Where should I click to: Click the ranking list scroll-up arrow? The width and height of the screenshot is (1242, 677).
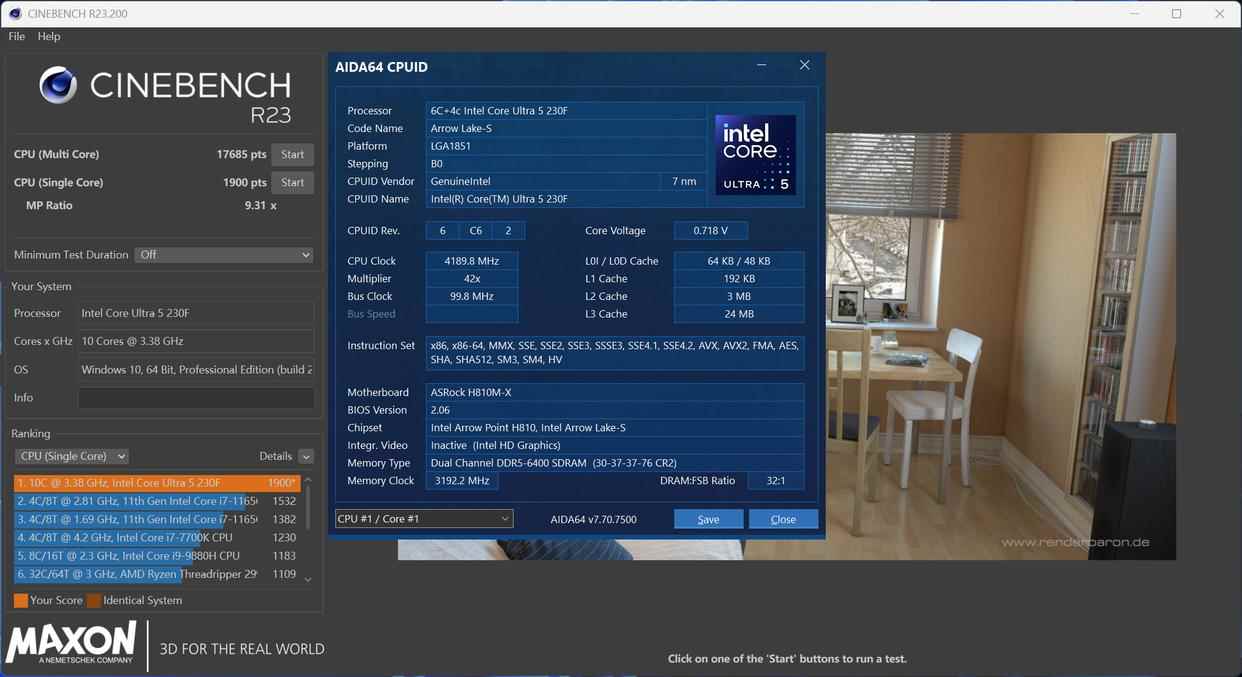[307, 481]
